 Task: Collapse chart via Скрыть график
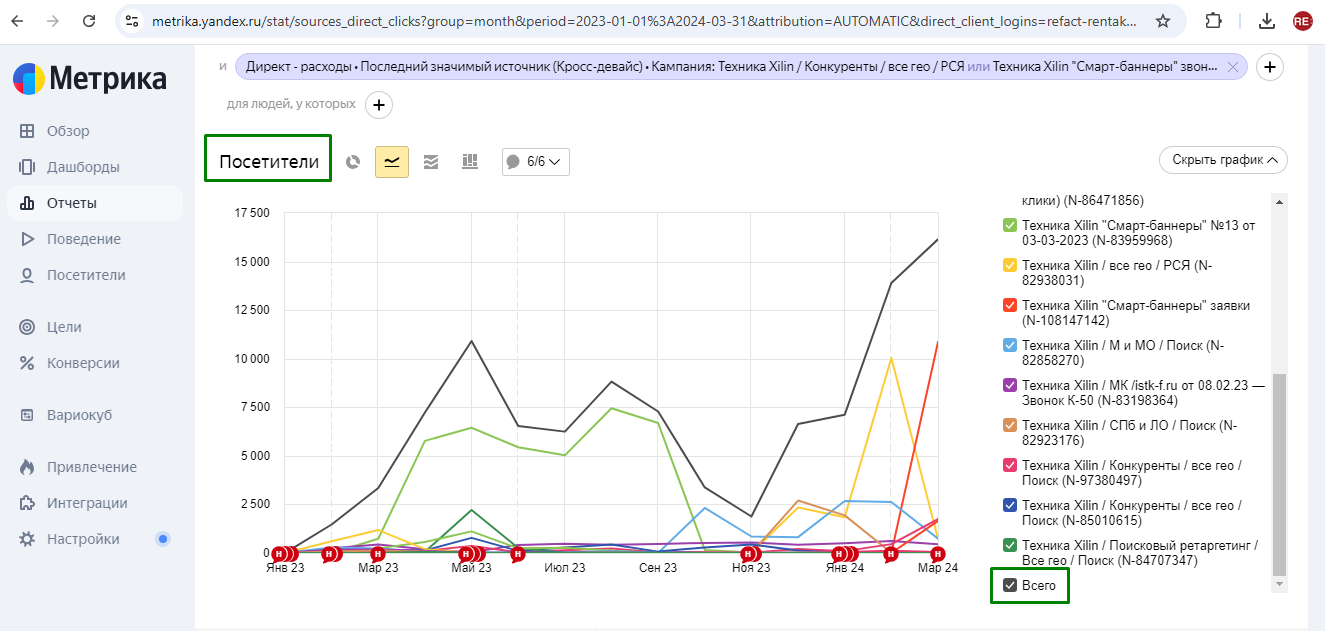1223,160
